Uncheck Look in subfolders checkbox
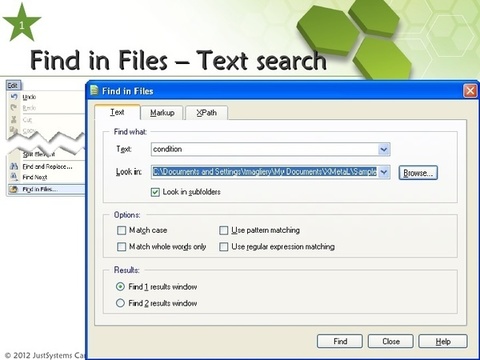Image resolution: width=480 pixels, height=360 pixels. pyautogui.click(x=155, y=192)
